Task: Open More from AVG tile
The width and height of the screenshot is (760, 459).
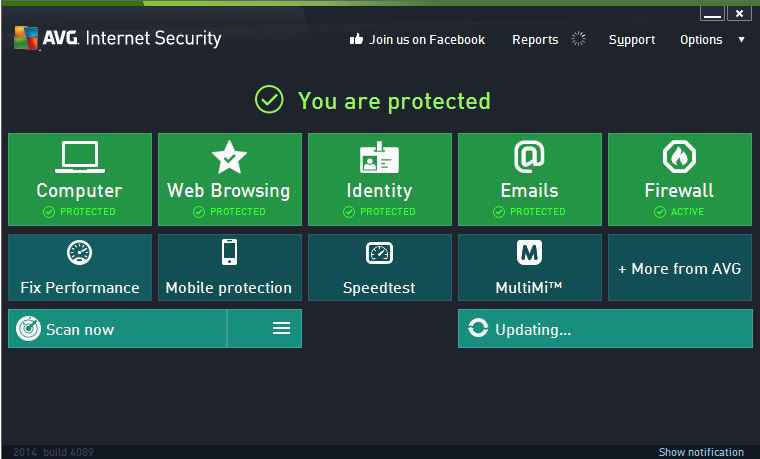Action: tap(680, 268)
